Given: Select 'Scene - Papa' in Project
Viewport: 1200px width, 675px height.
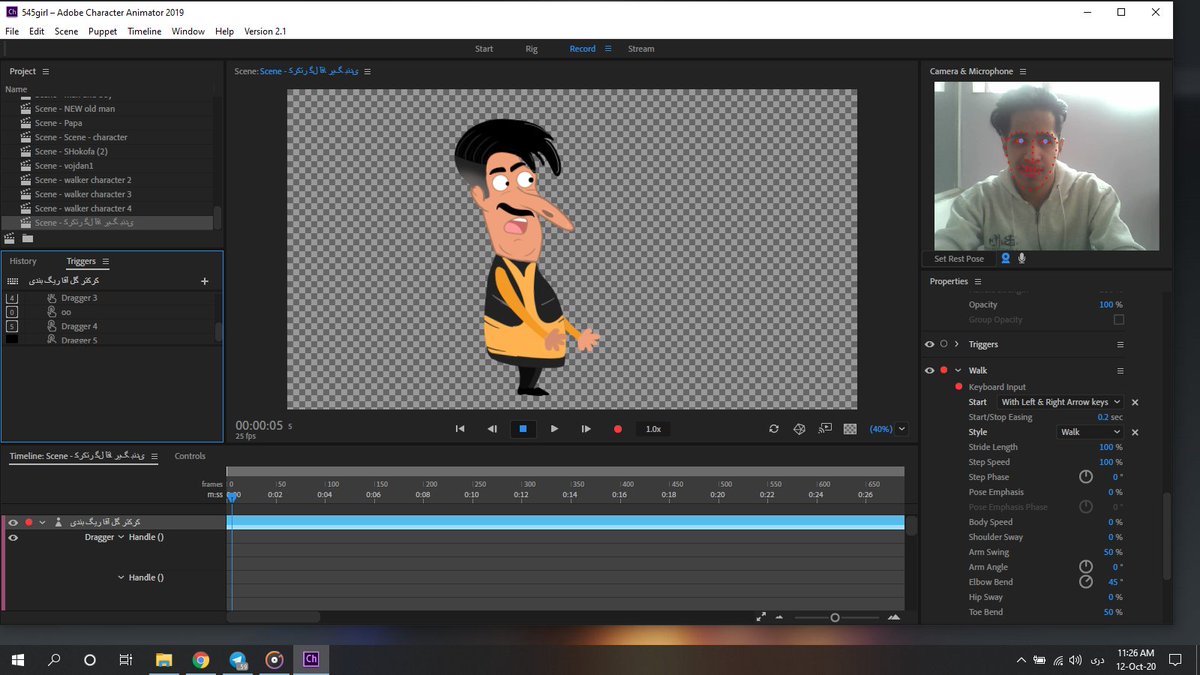Looking at the screenshot, I should pyautogui.click(x=58, y=123).
